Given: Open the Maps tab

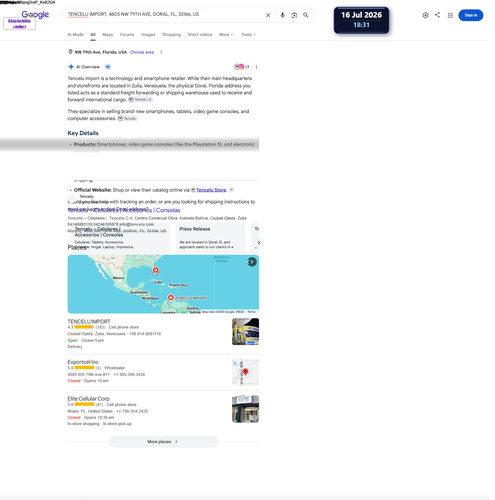Looking at the screenshot, I should [108, 35].
